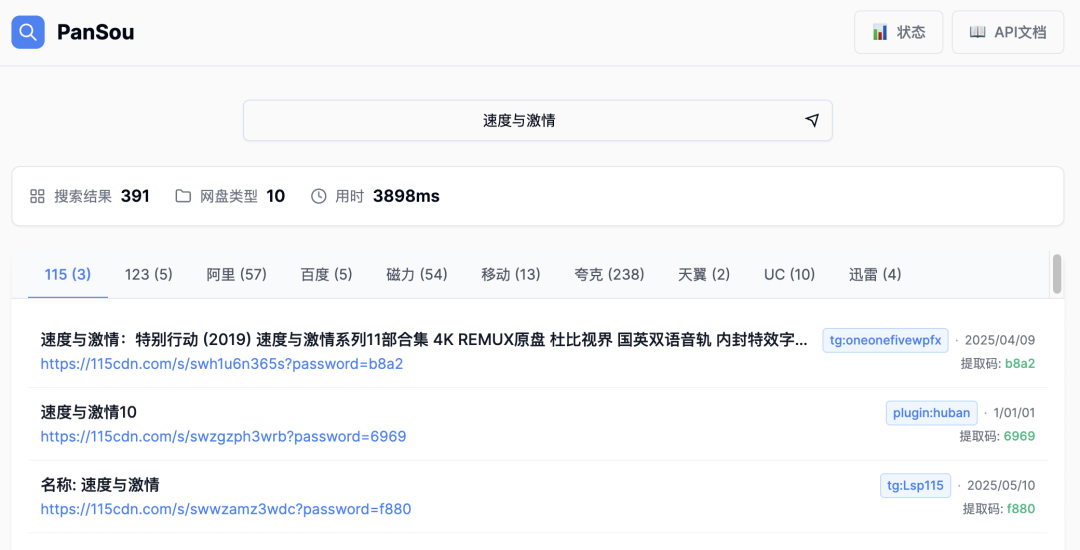Open the API文档 button

point(1007,32)
